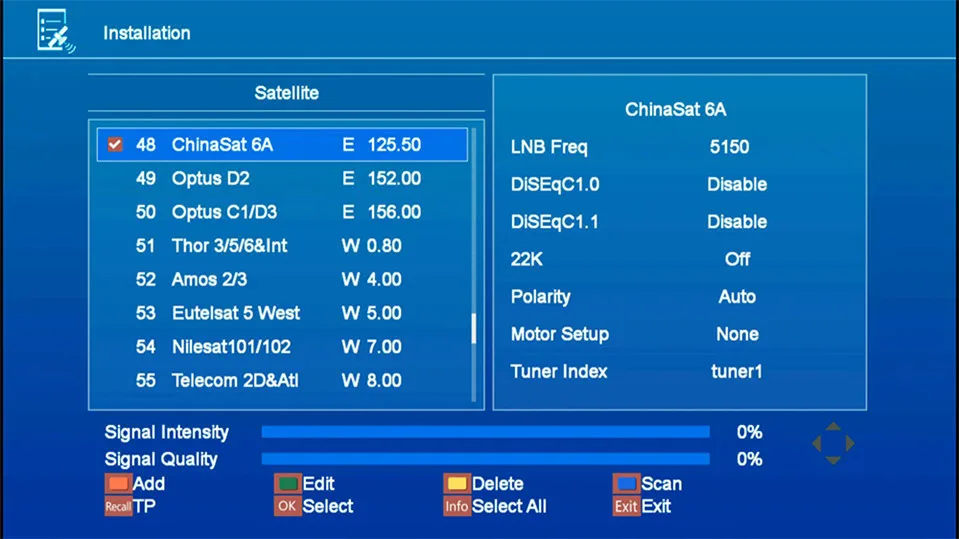959x539 pixels.
Task: Click the Polarity label
Action: [541, 297]
